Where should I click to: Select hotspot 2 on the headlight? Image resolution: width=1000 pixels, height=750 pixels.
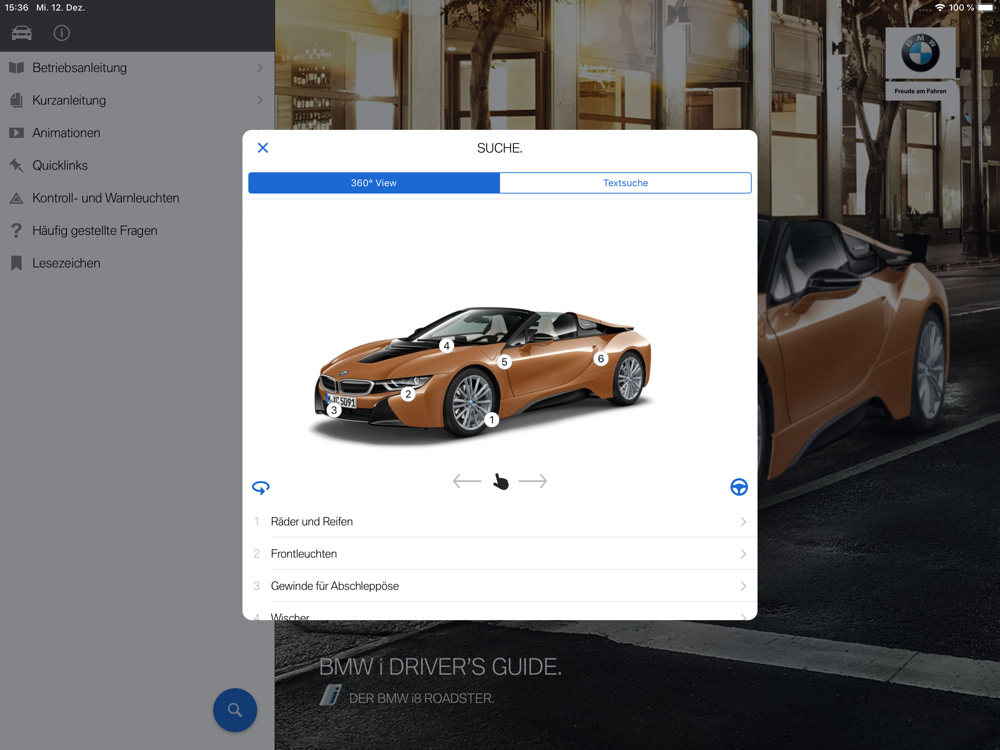click(x=408, y=394)
